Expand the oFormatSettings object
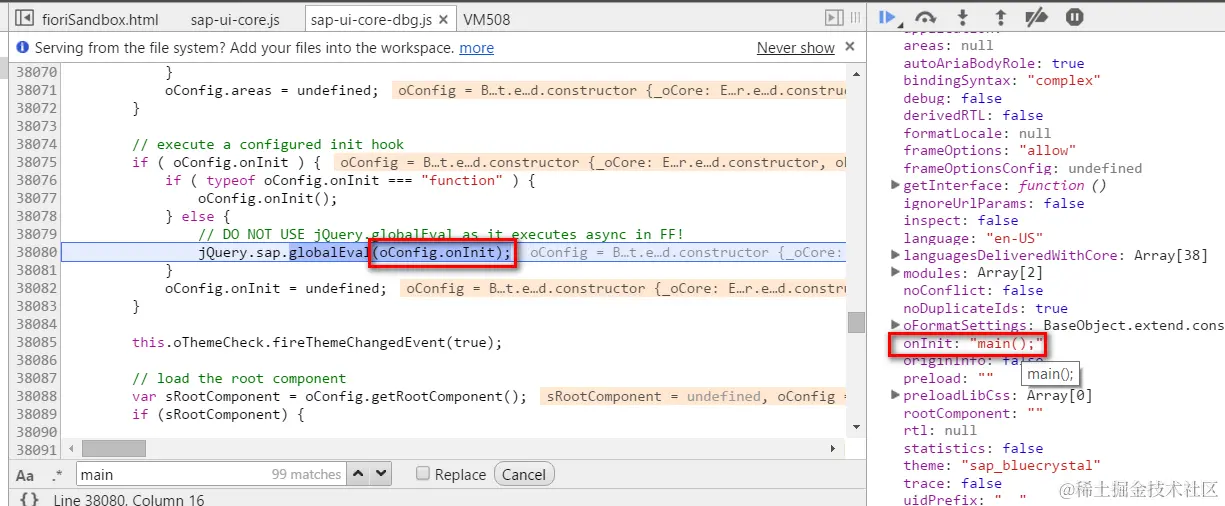The image size is (1225, 506). [896, 325]
